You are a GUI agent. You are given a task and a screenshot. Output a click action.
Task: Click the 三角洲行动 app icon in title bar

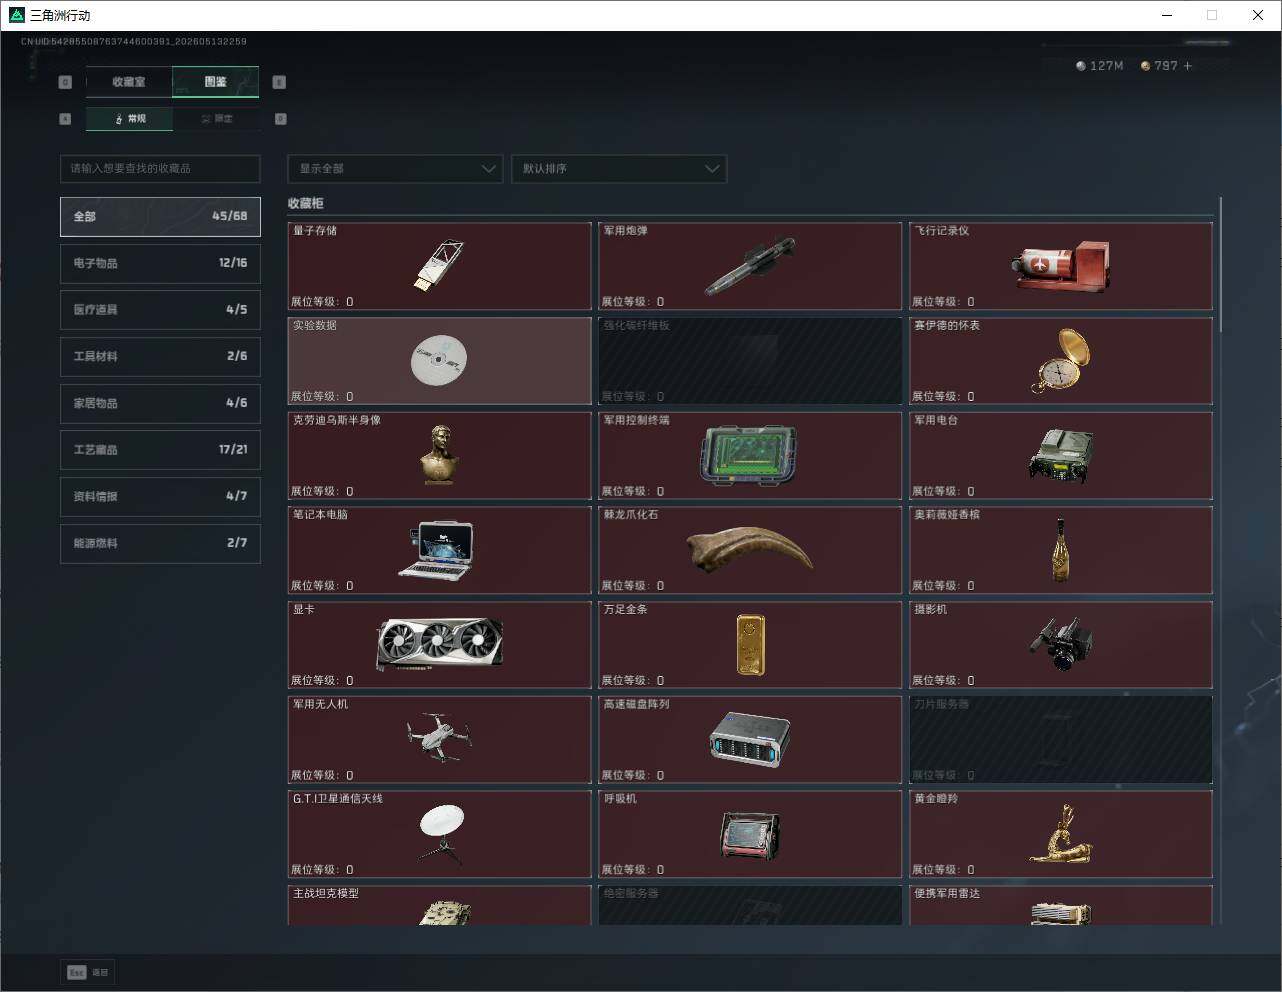16,15
